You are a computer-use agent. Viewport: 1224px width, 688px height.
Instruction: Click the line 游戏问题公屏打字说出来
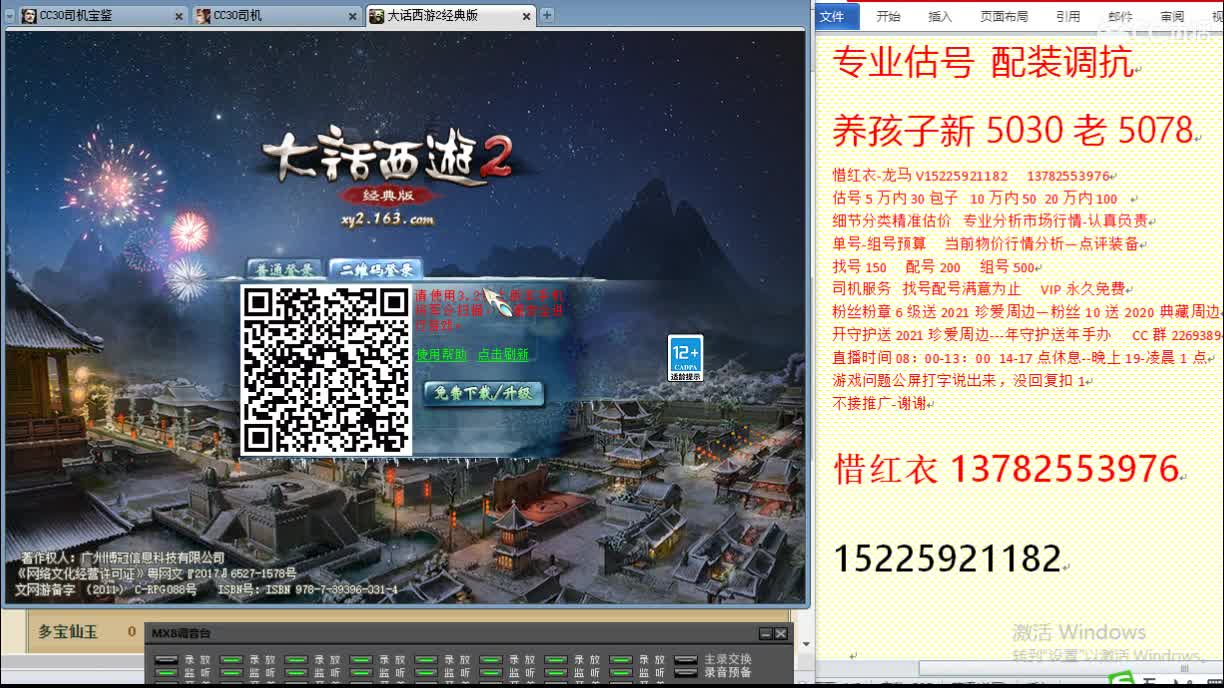click(959, 380)
